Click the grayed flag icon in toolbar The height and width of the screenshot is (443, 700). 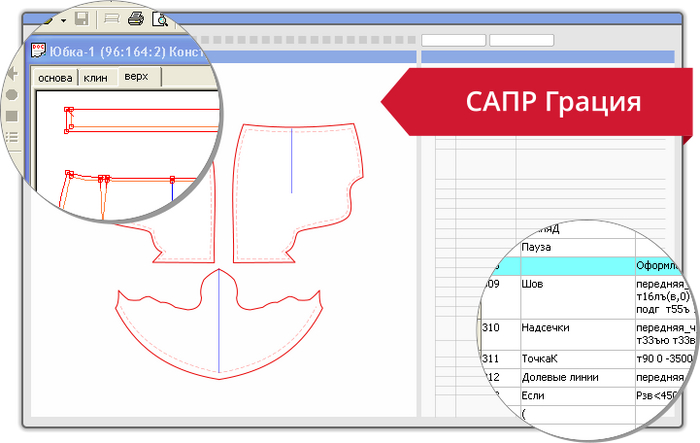113,19
